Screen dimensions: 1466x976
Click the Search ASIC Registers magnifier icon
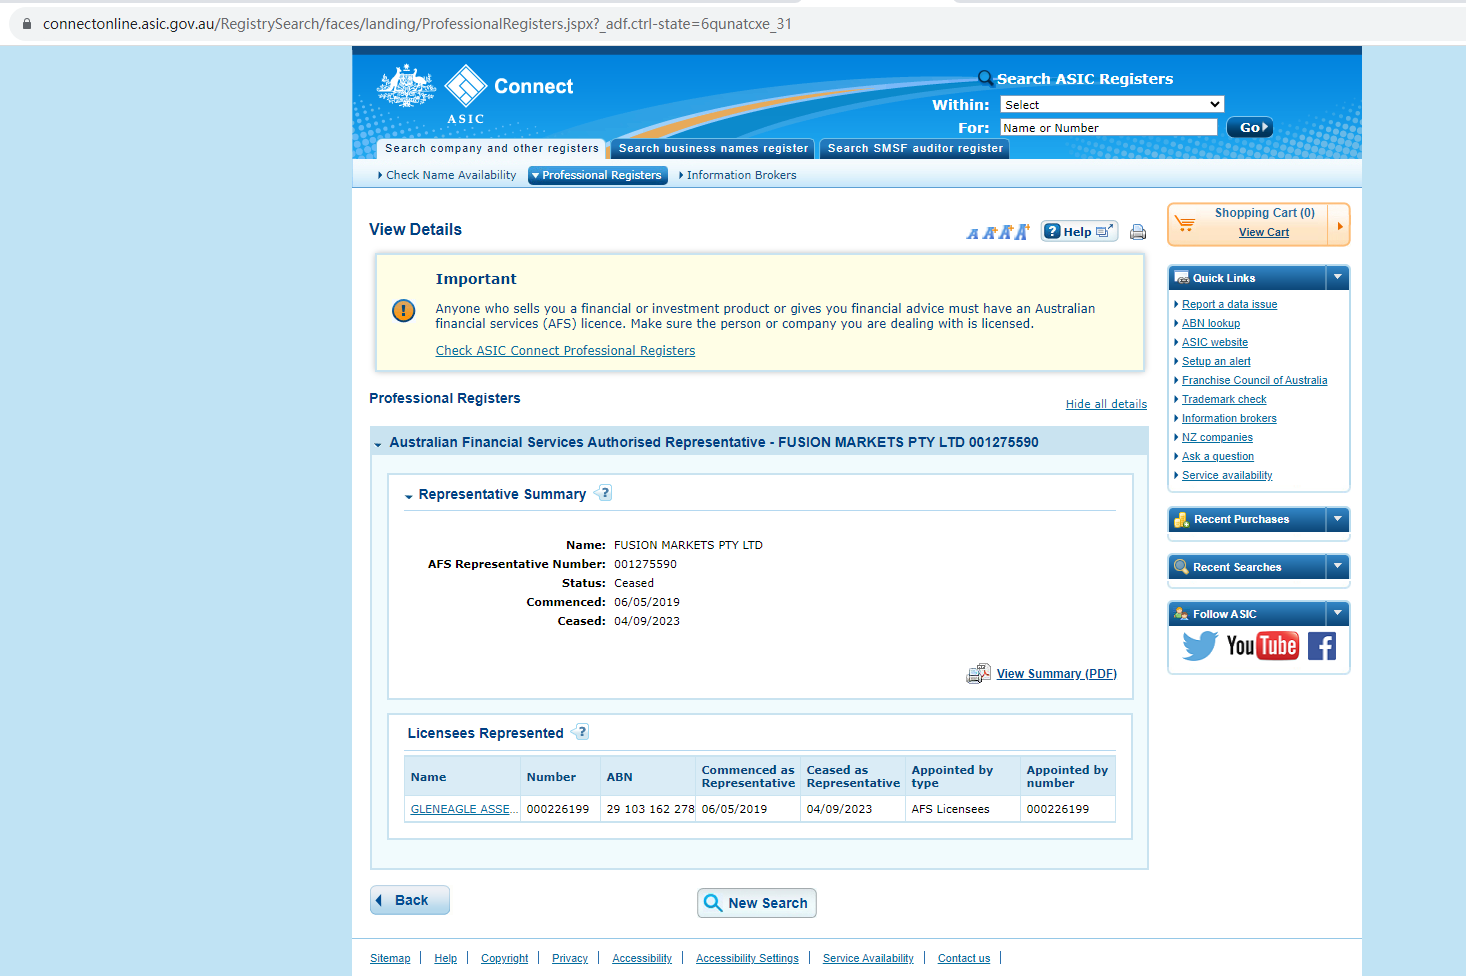pyautogui.click(x=986, y=78)
